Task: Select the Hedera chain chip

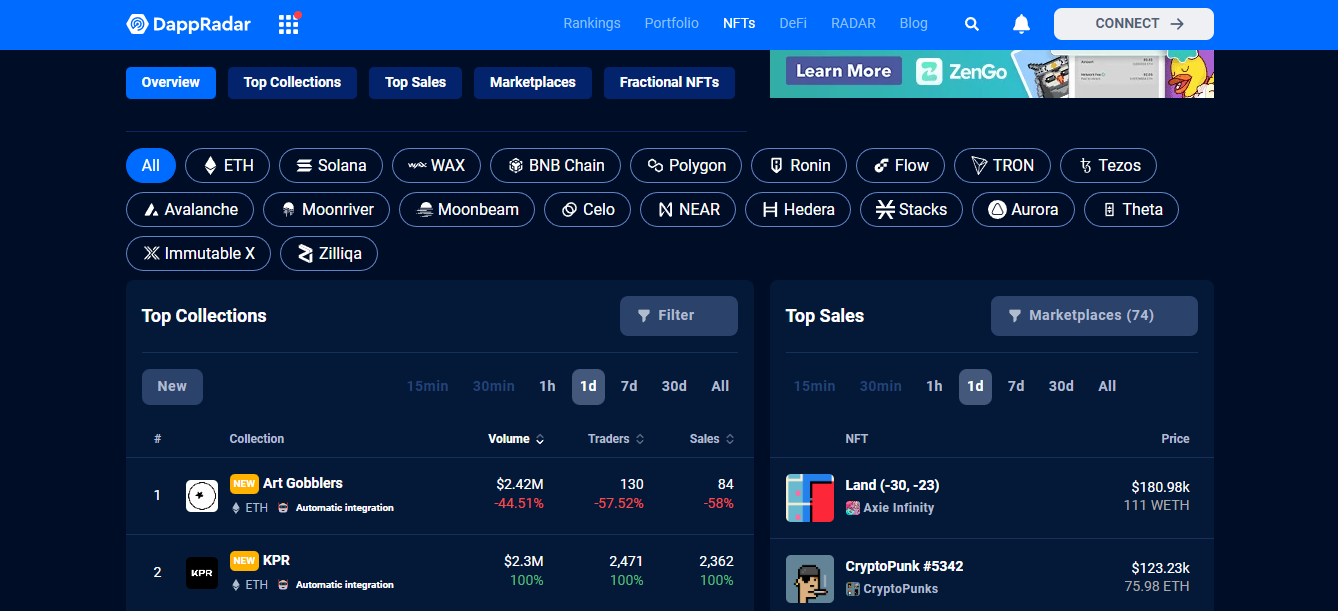Action: pyautogui.click(x=798, y=209)
